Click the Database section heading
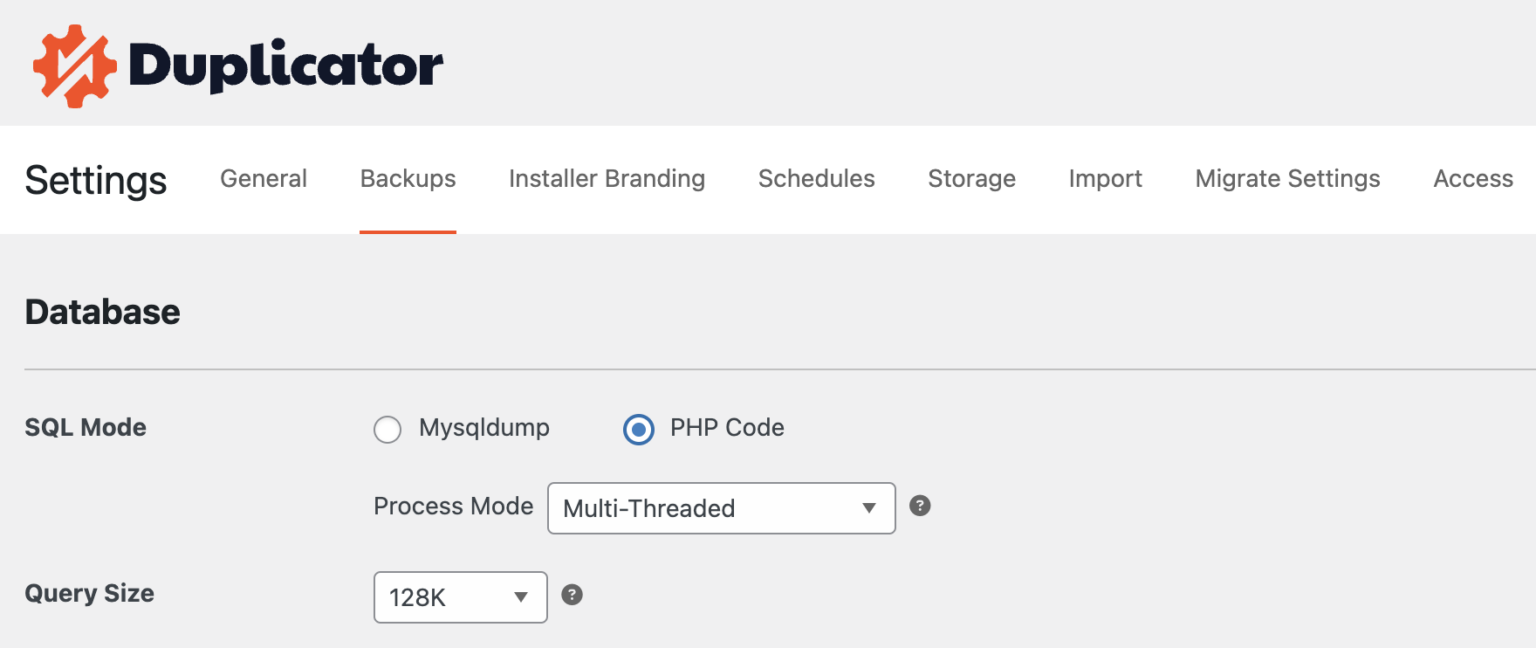1536x648 pixels. (x=102, y=312)
